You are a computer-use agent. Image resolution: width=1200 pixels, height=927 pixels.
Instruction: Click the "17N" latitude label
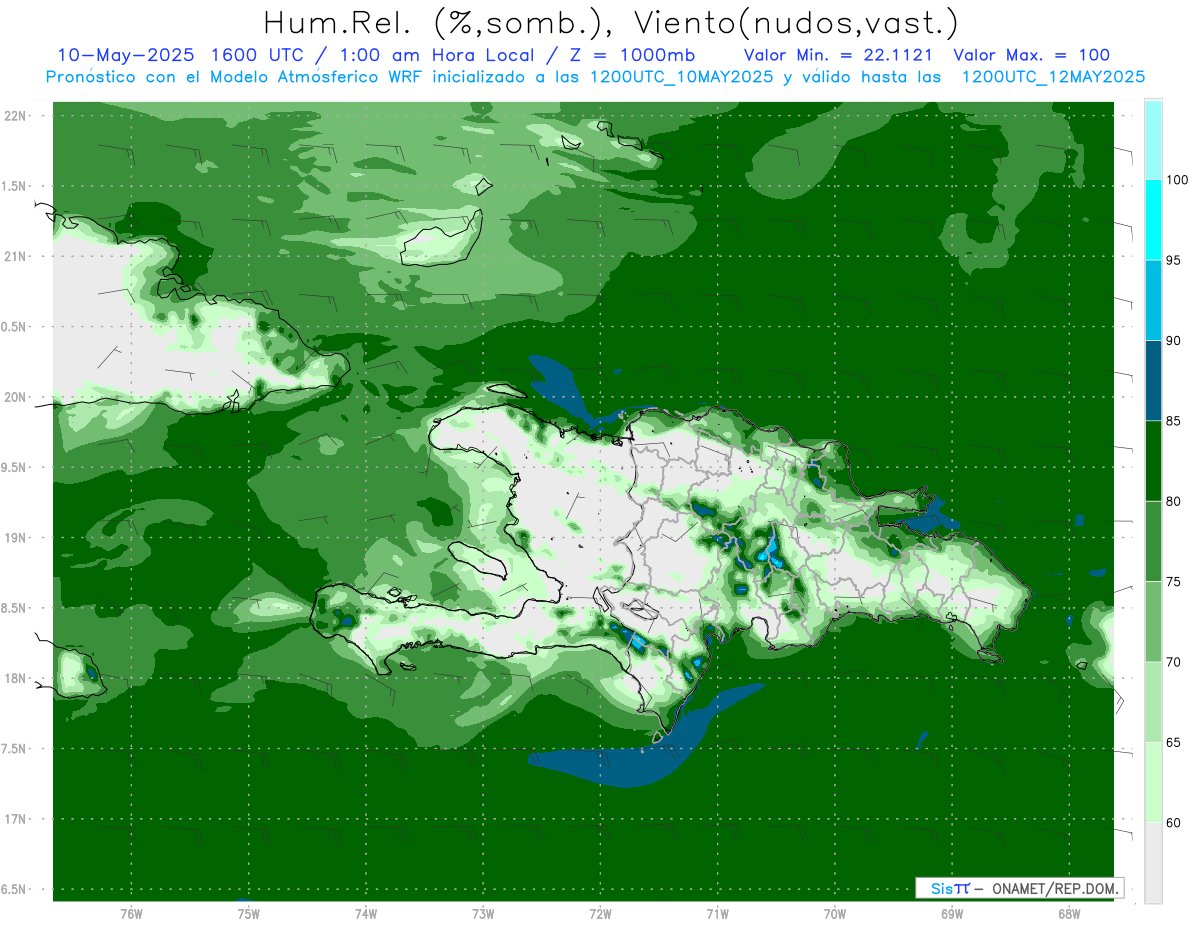[x=15, y=819]
